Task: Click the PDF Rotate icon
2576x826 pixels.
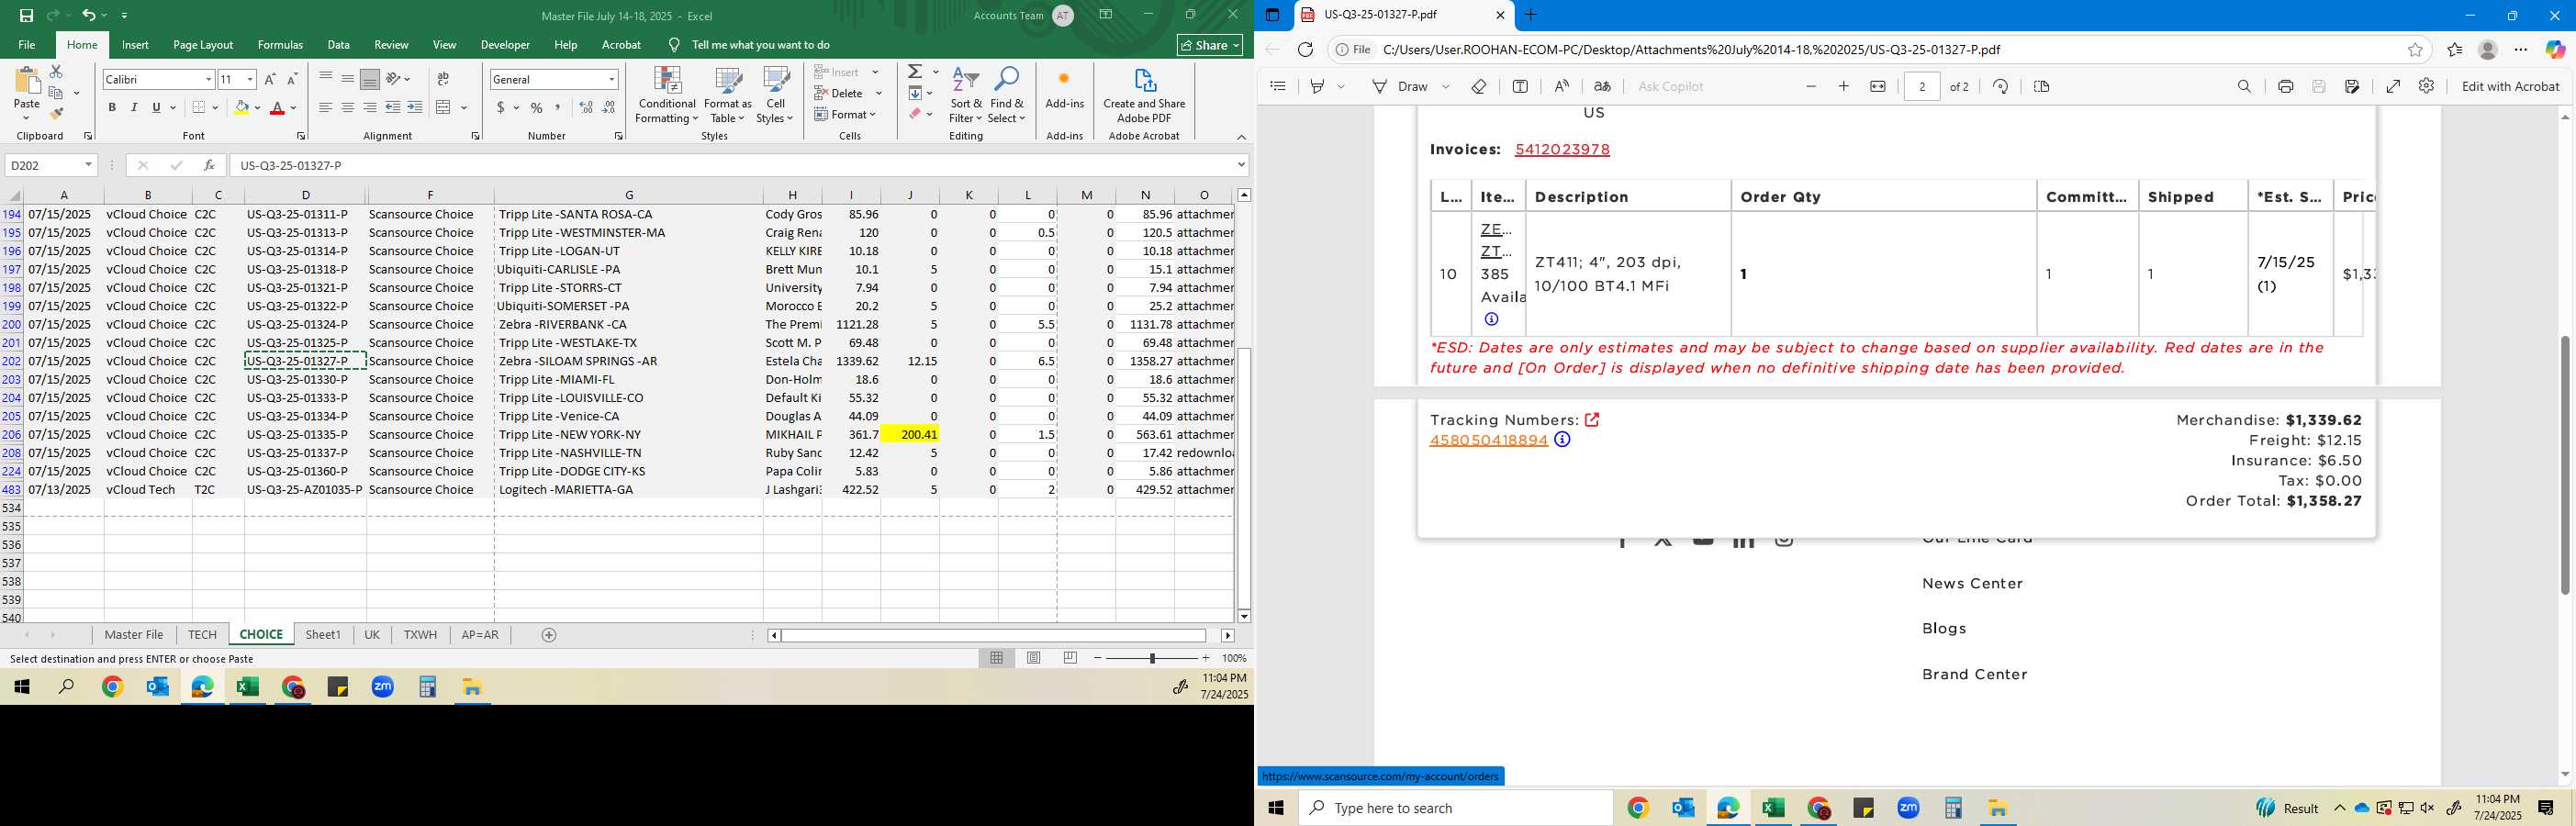Action: point(2000,86)
